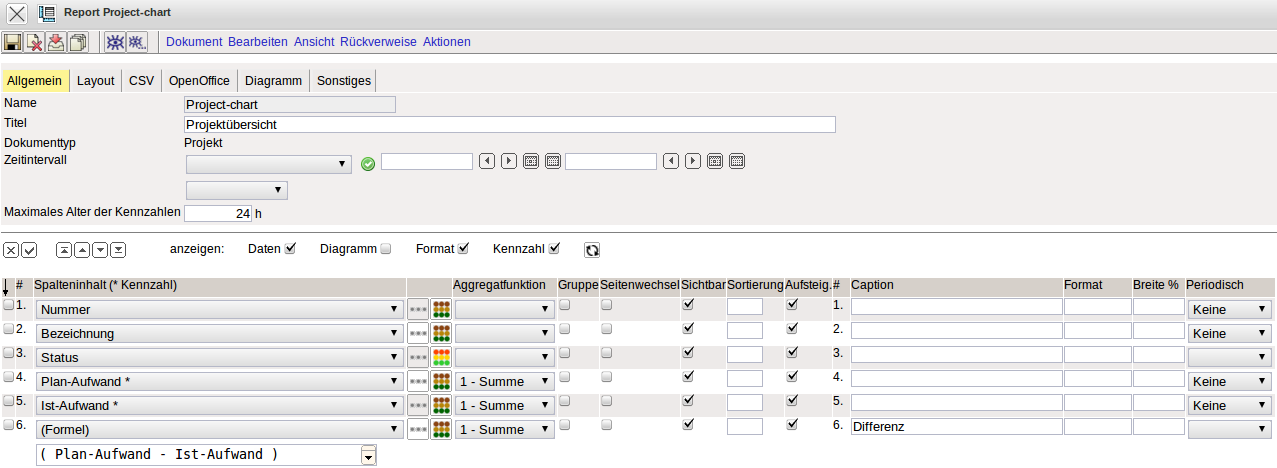
Task: Uncheck the Daten display checkbox
Action: [291, 249]
